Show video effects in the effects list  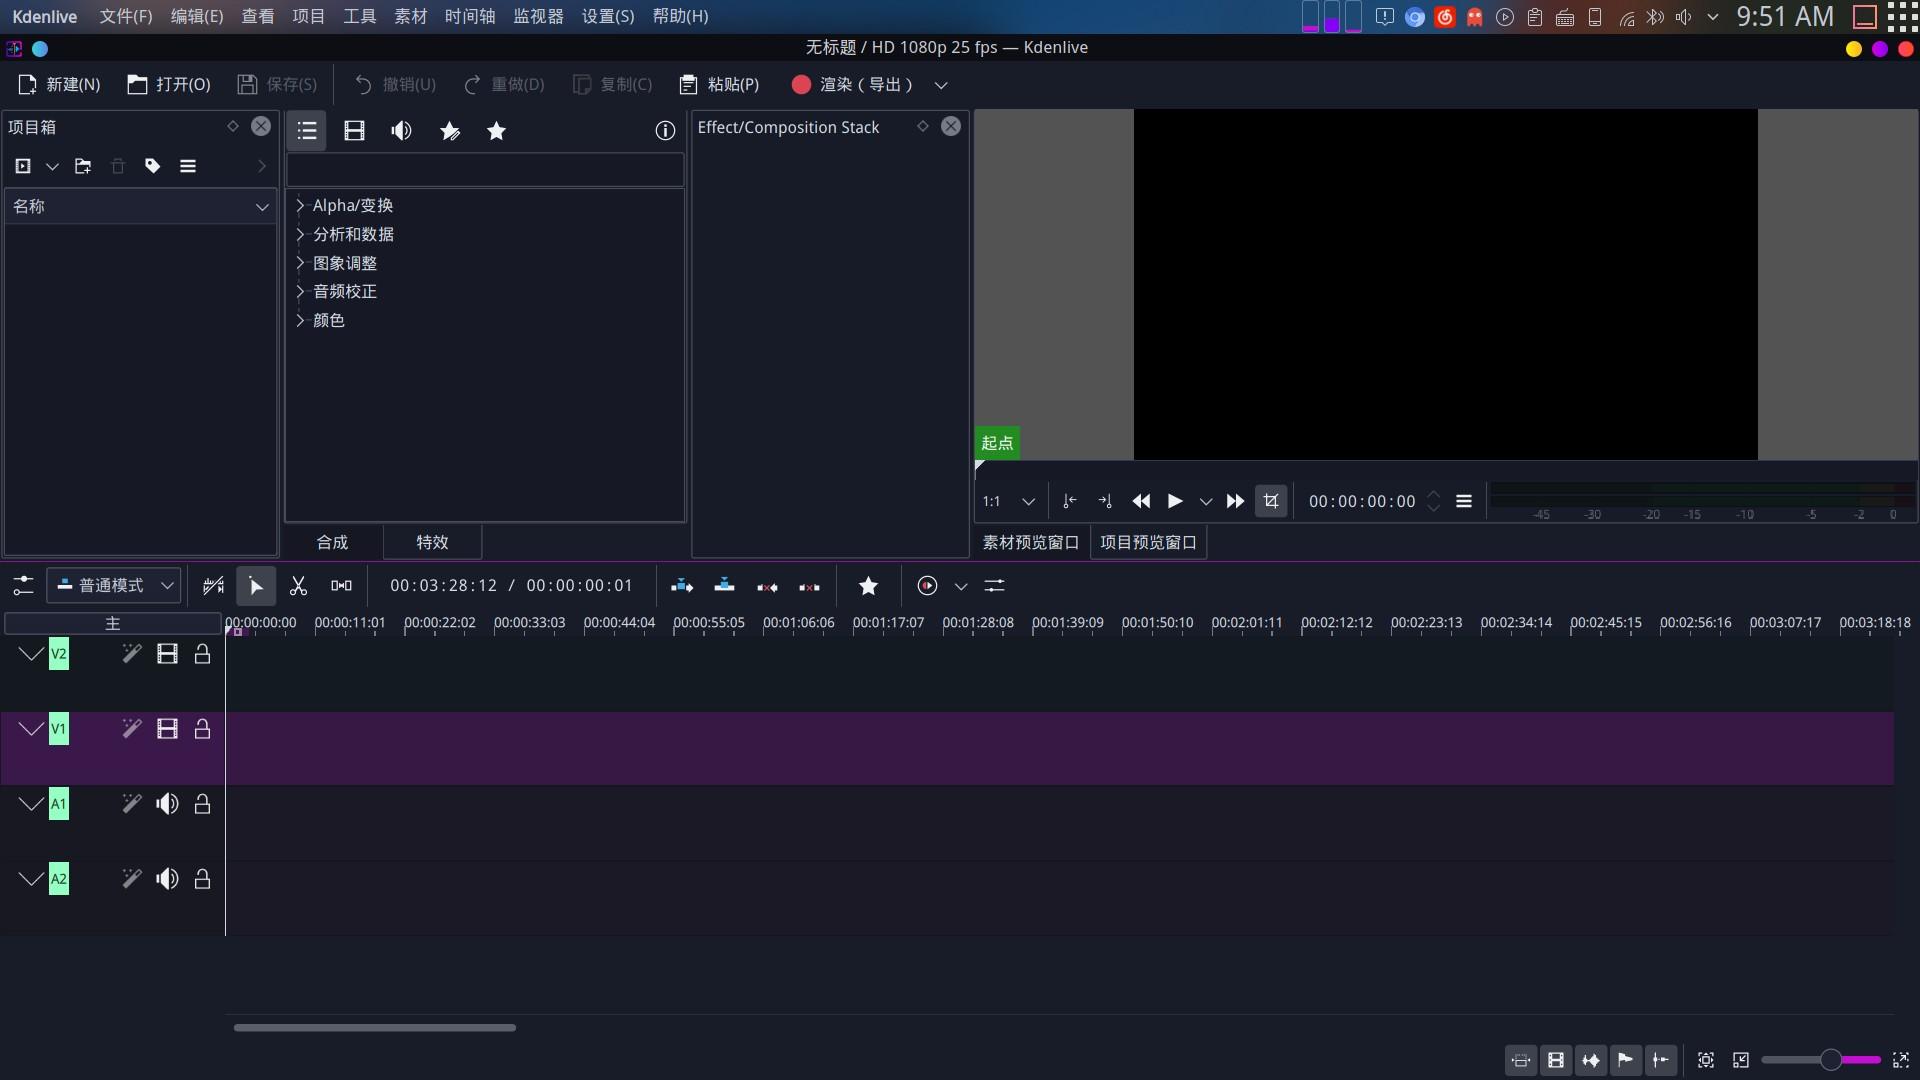coord(355,130)
